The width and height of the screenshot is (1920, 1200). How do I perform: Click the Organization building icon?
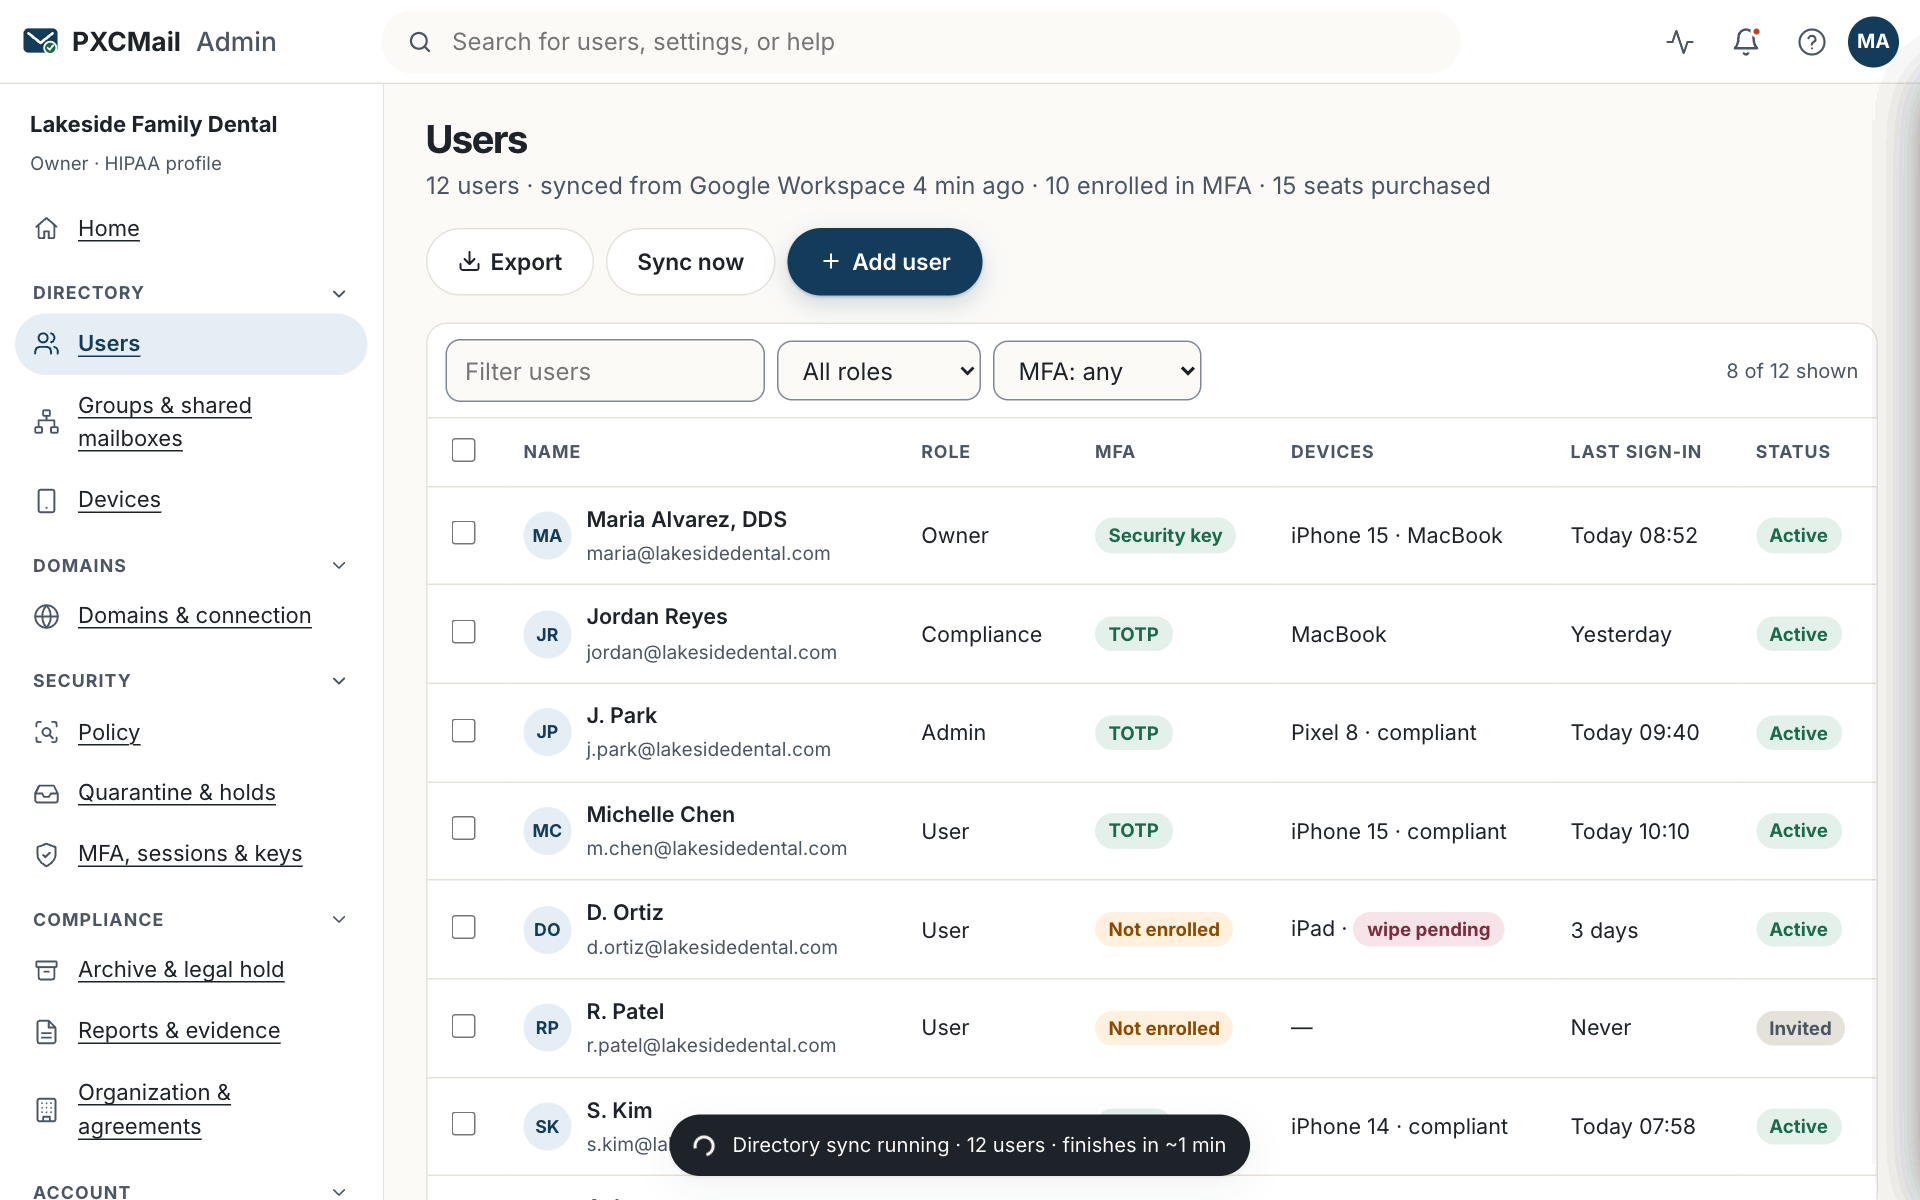pos(46,1109)
